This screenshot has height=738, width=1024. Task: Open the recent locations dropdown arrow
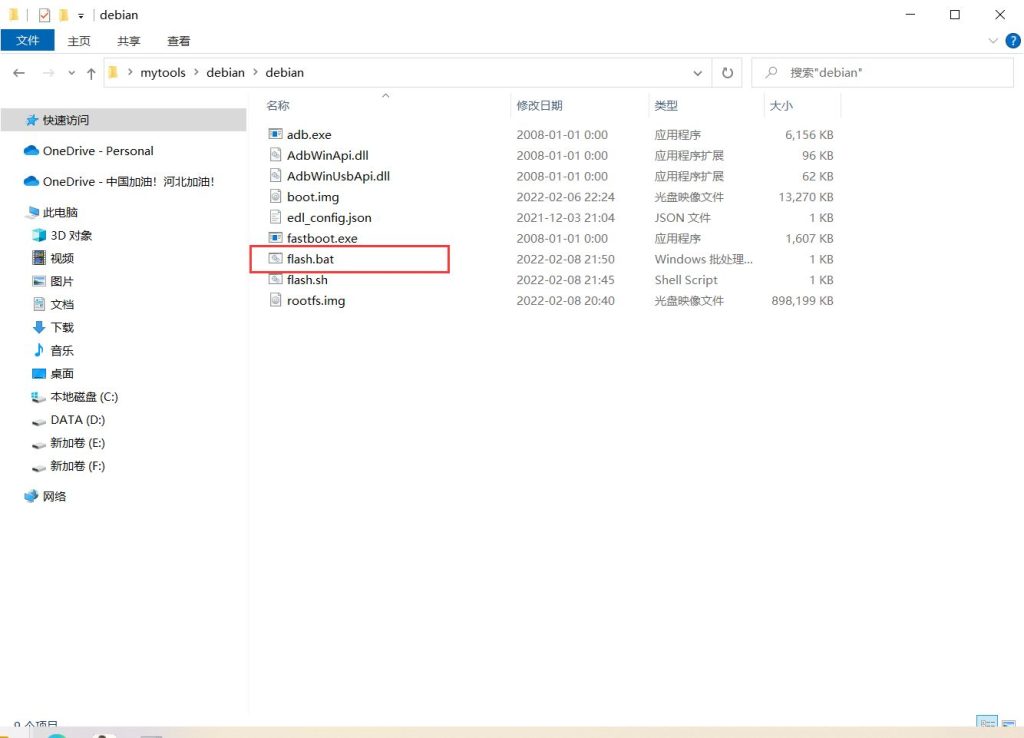click(71, 72)
